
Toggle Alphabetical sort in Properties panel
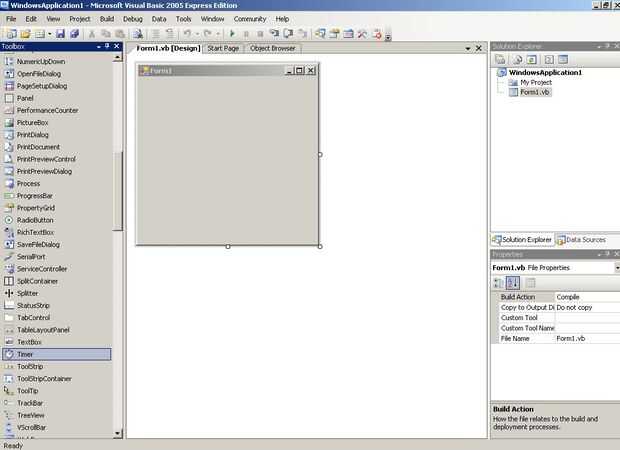coord(513,283)
